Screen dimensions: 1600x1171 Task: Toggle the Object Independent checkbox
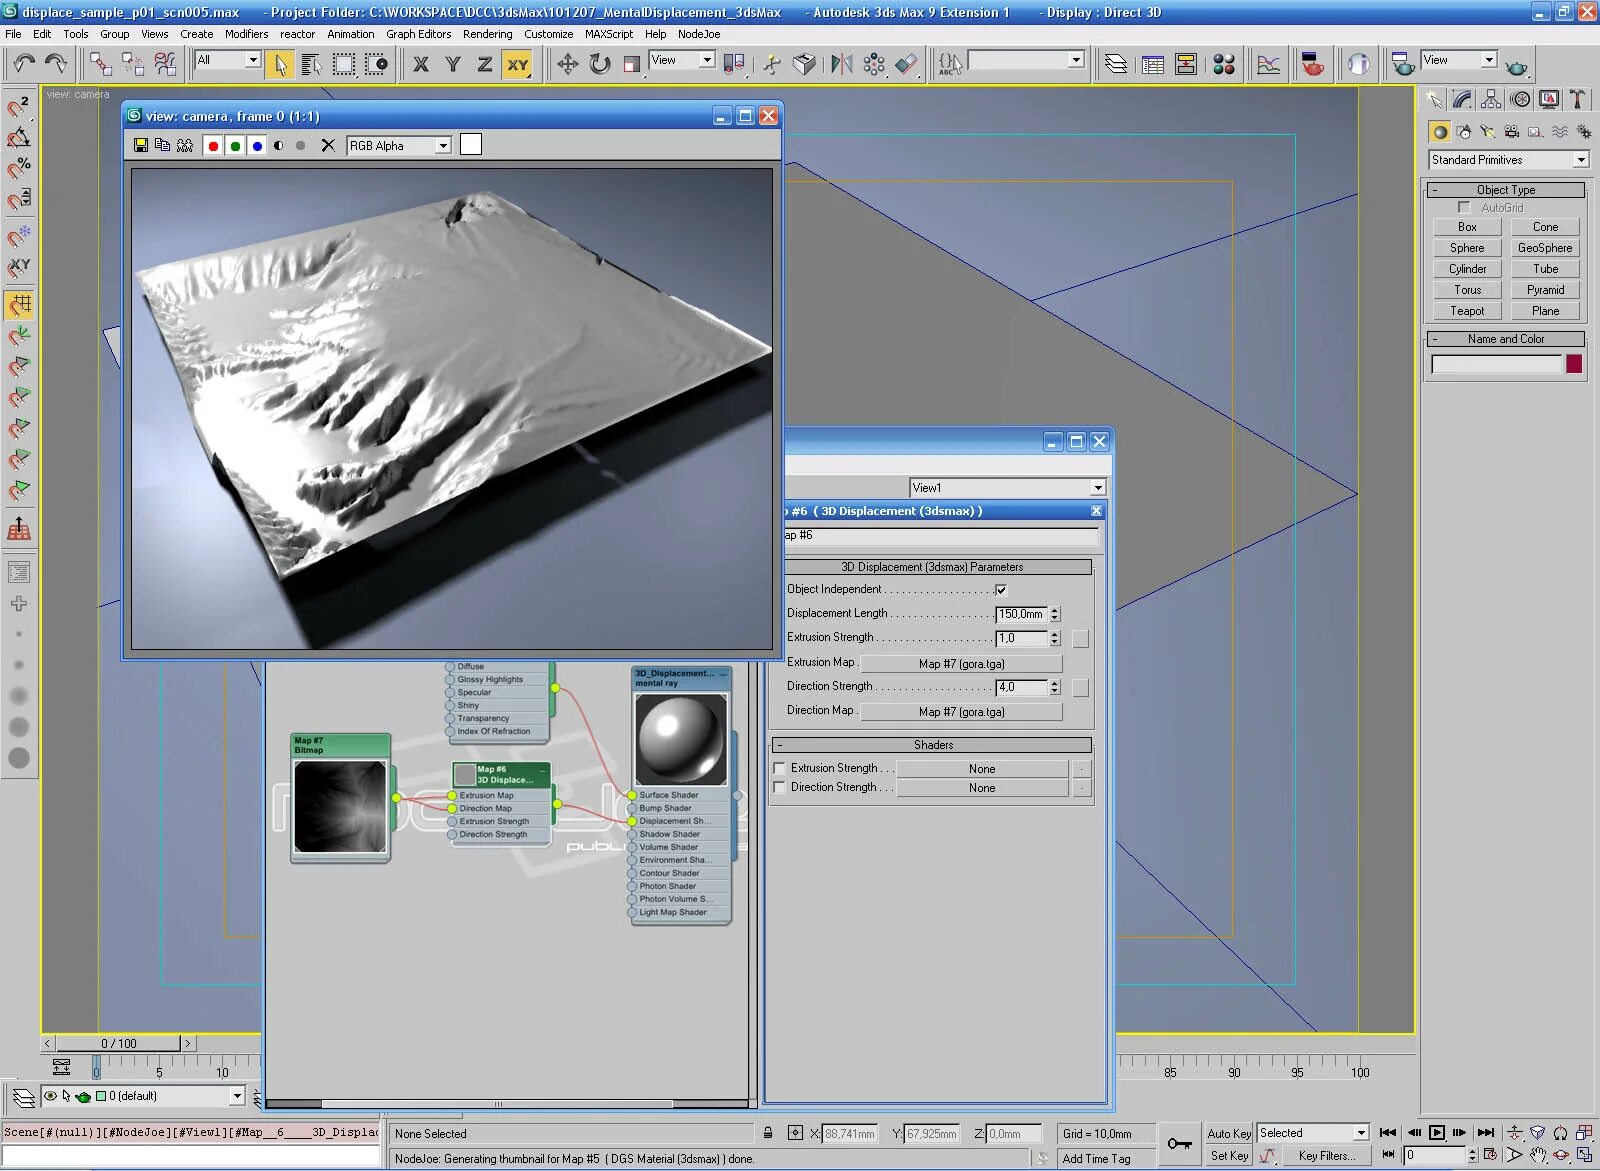coord(1001,590)
